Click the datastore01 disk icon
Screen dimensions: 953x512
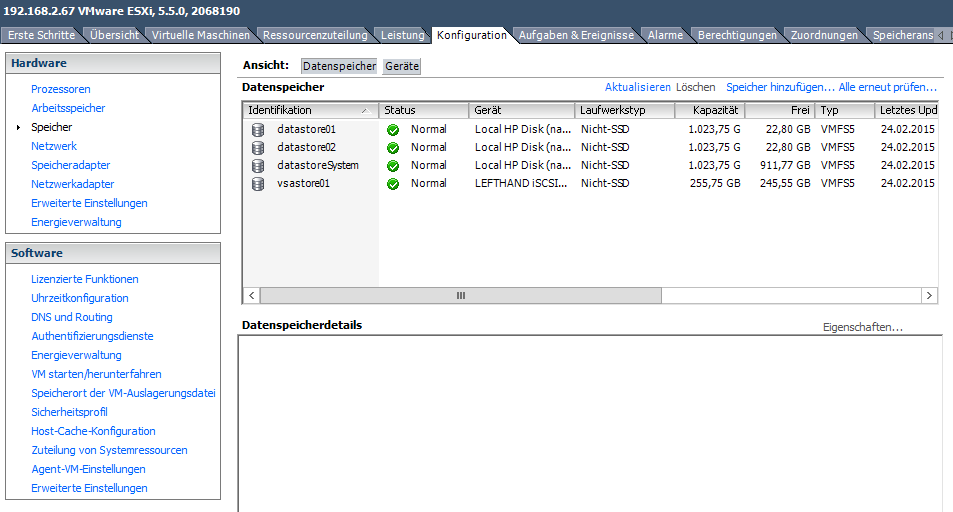click(x=258, y=129)
